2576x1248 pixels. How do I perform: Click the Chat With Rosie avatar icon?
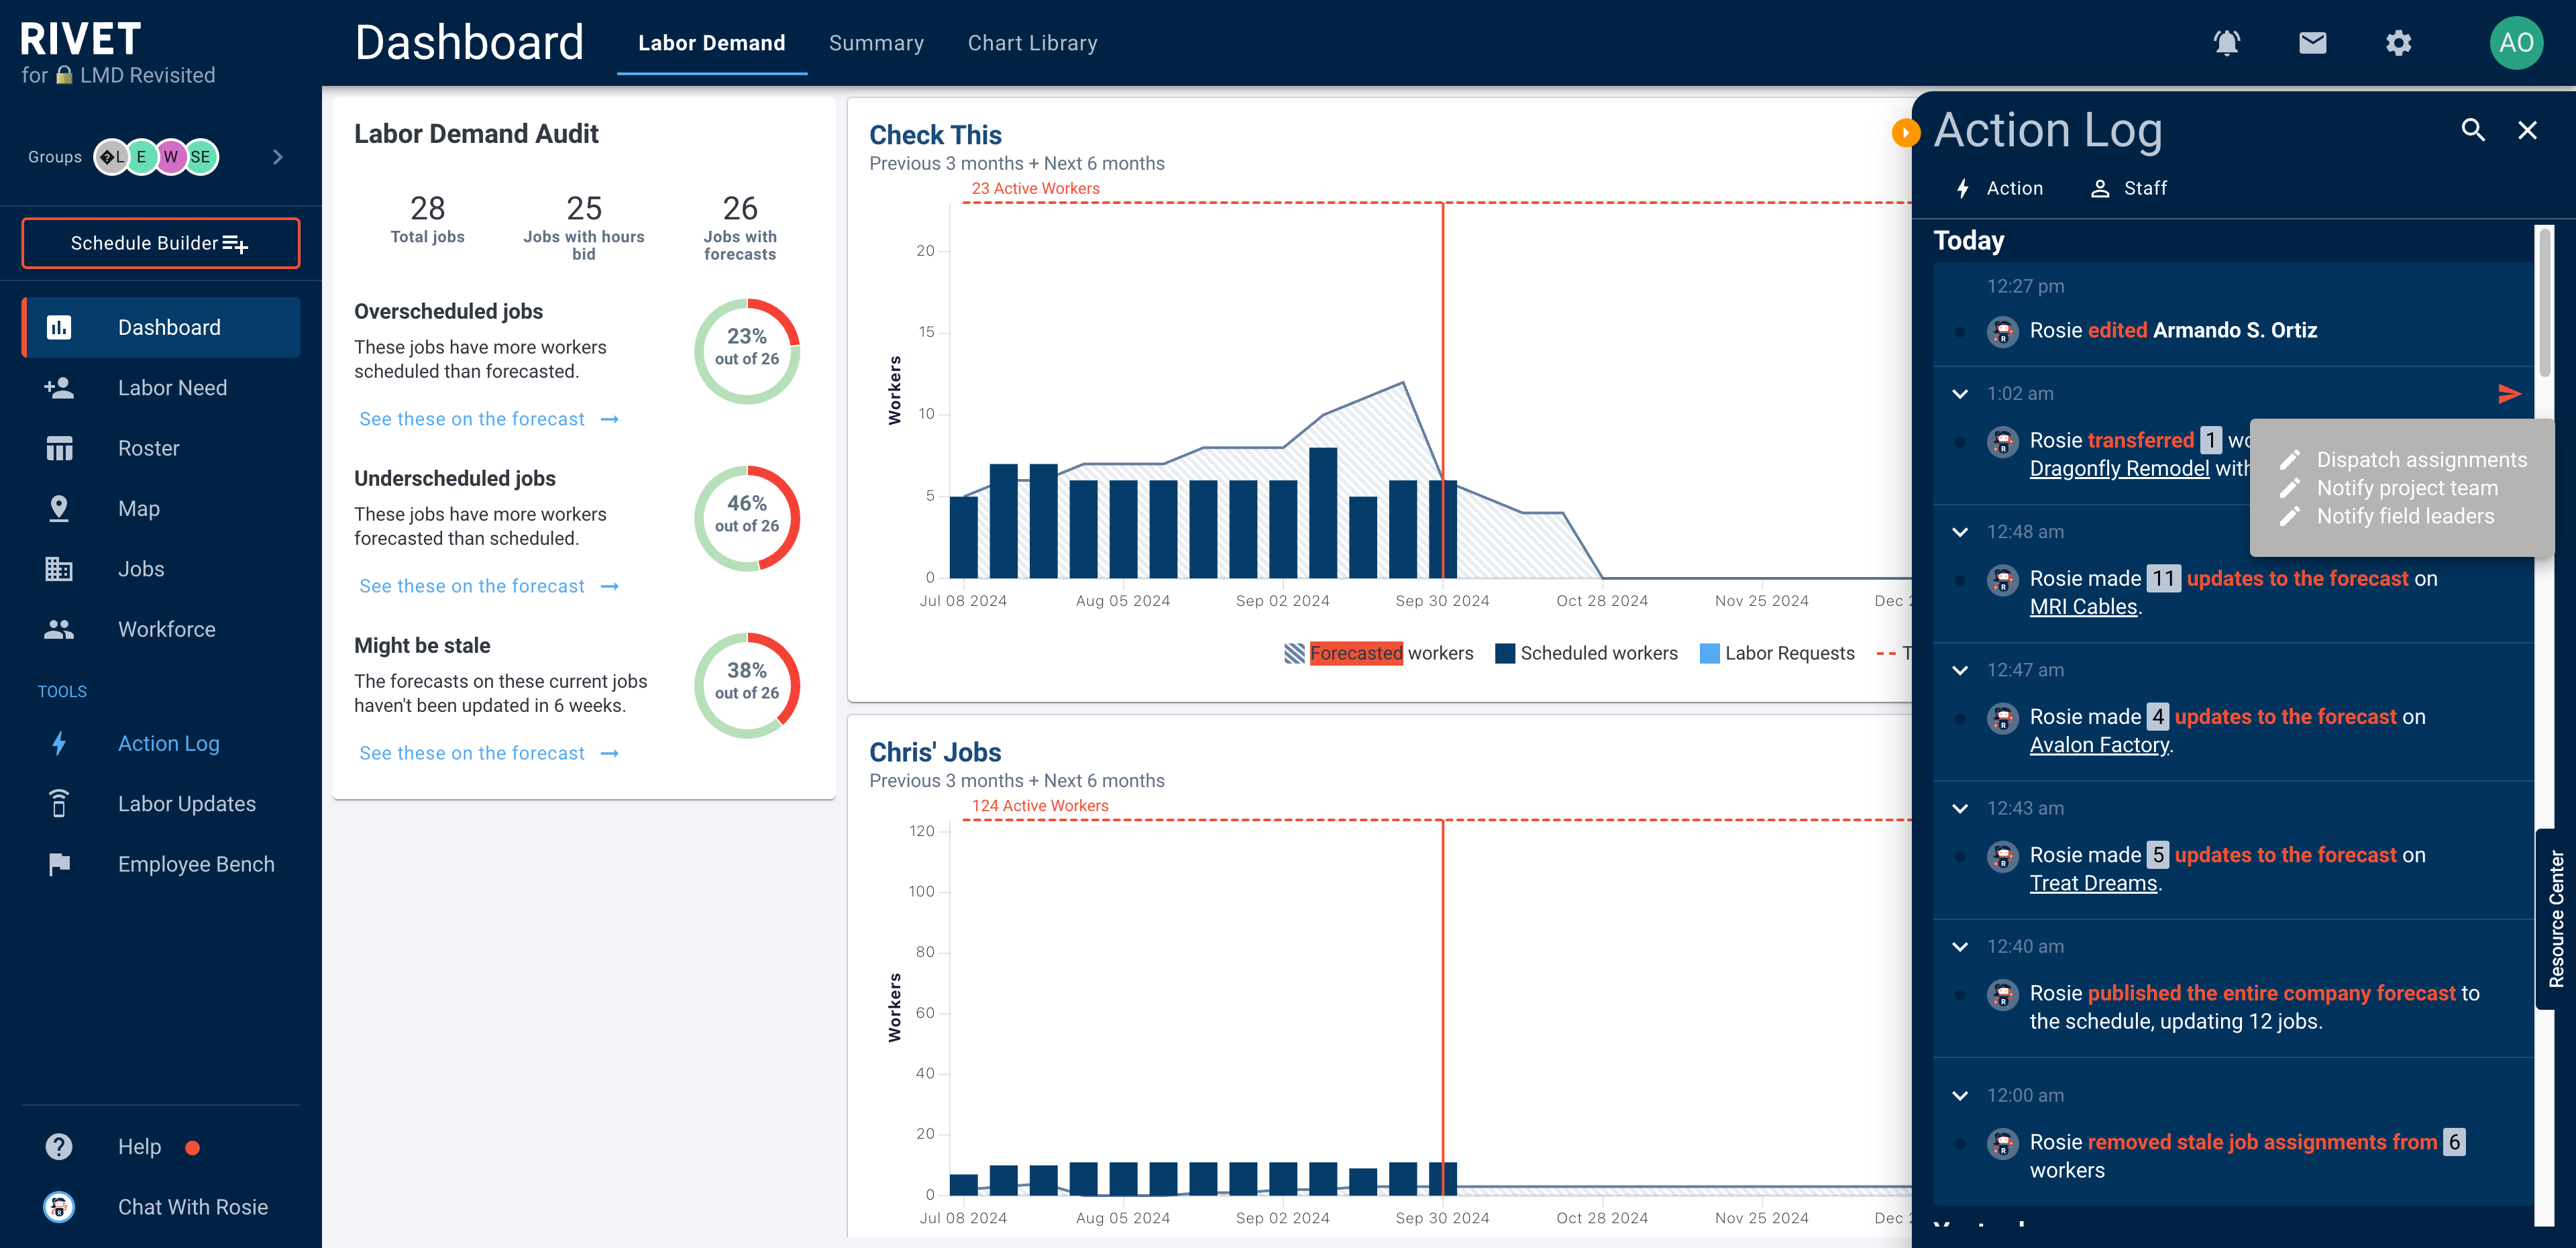click(59, 1206)
